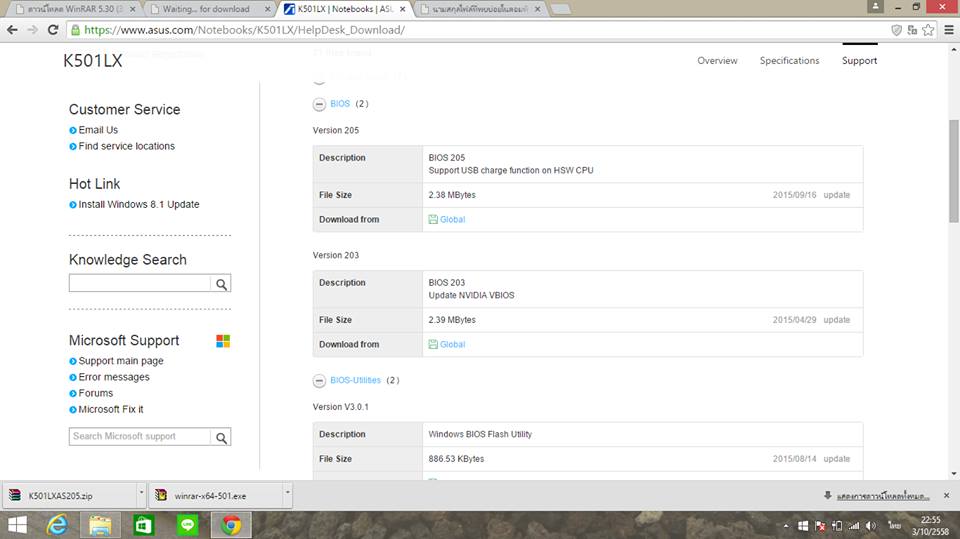The width and height of the screenshot is (960, 539).
Task: Click the browser forward arrow
Action: (32, 29)
